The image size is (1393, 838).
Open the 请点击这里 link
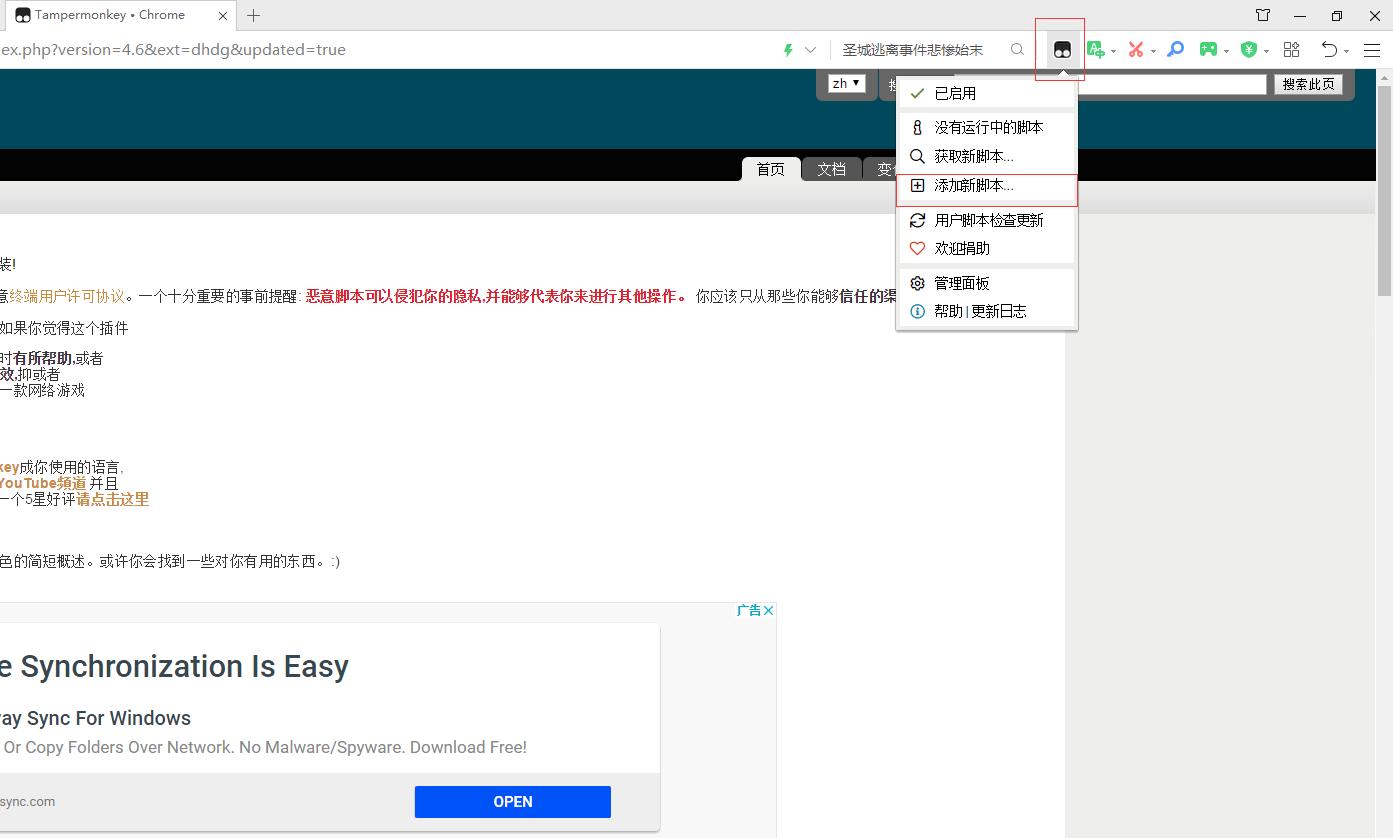(112, 499)
